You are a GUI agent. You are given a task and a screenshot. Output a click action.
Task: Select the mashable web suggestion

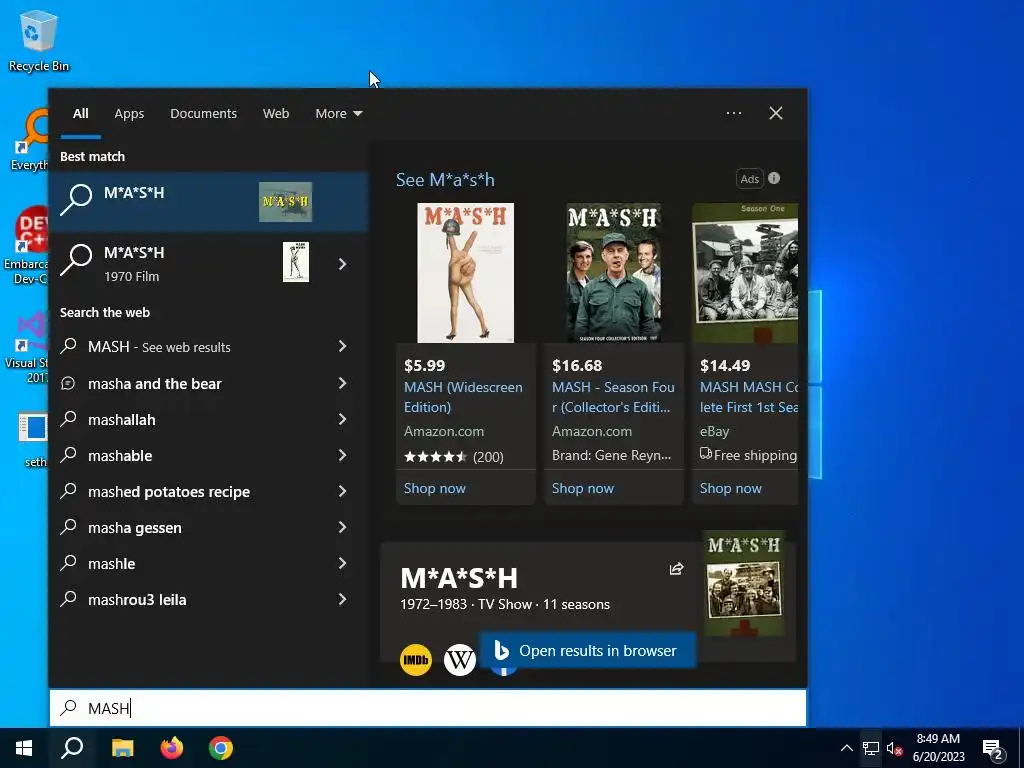209,455
